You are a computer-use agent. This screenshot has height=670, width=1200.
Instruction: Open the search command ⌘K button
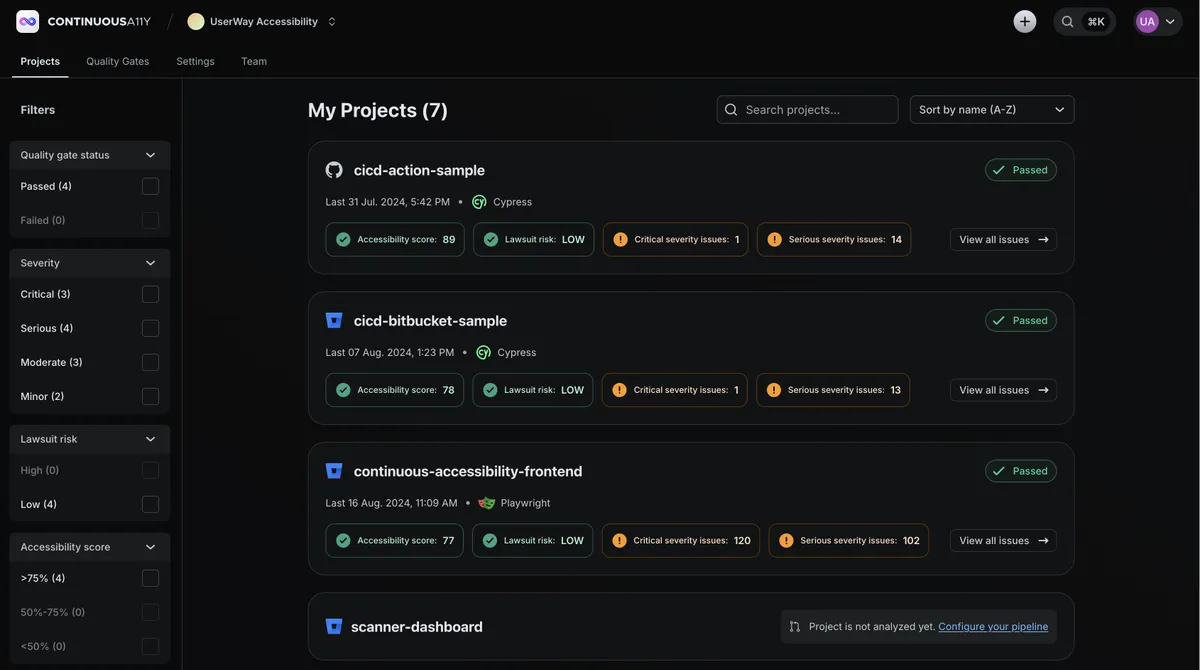pyautogui.click(x=1085, y=21)
